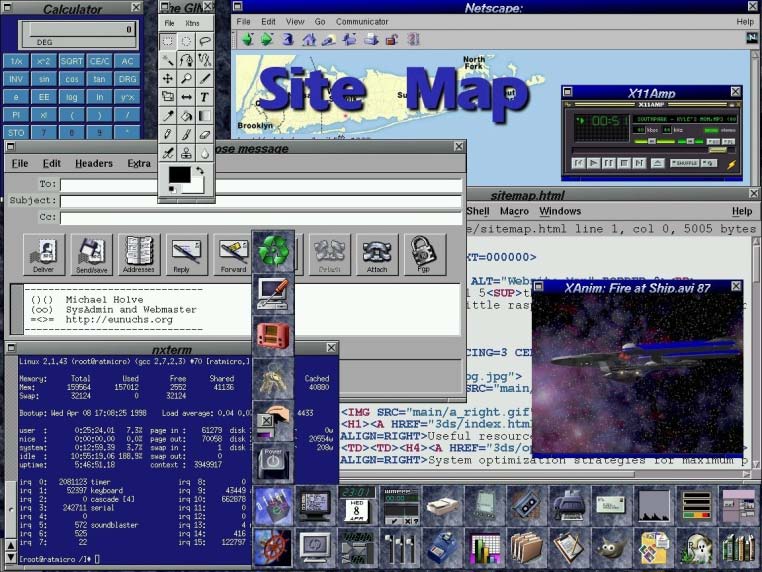
Task: Select the lasso free-select tool in GIMP
Action: [x=205, y=42]
